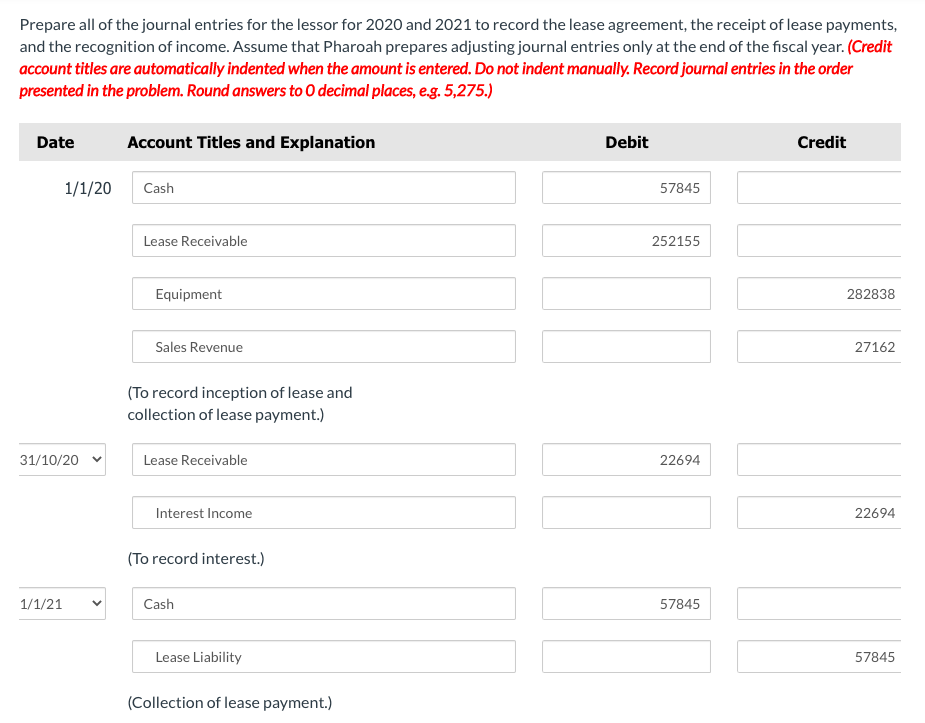
Task: Click the Sales Revenue account title field
Action: [323, 346]
